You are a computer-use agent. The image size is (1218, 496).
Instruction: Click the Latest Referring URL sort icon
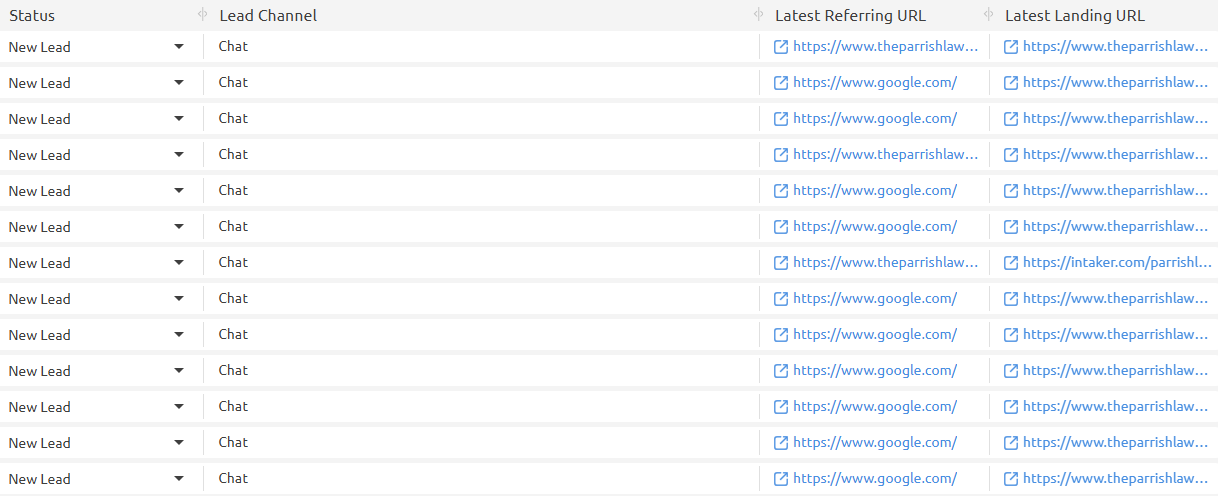click(x=988, y=15)
